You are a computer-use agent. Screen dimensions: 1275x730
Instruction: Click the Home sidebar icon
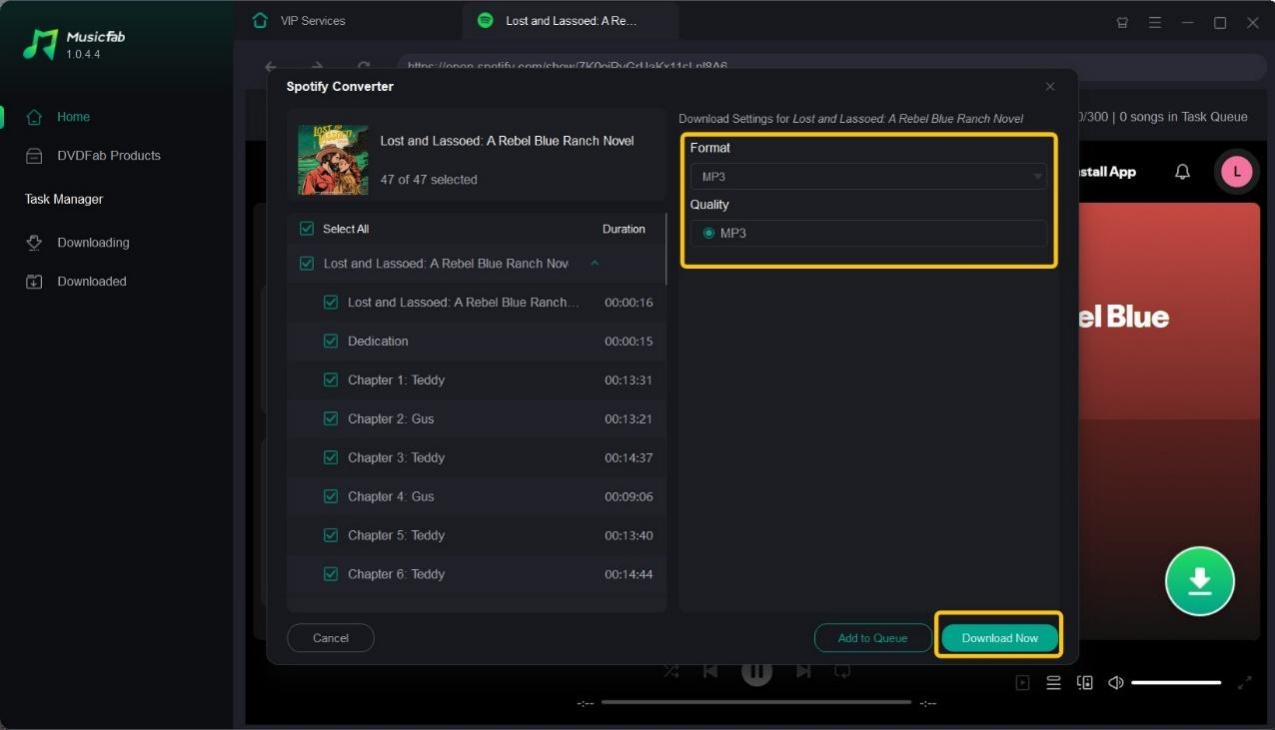(34, 117)
